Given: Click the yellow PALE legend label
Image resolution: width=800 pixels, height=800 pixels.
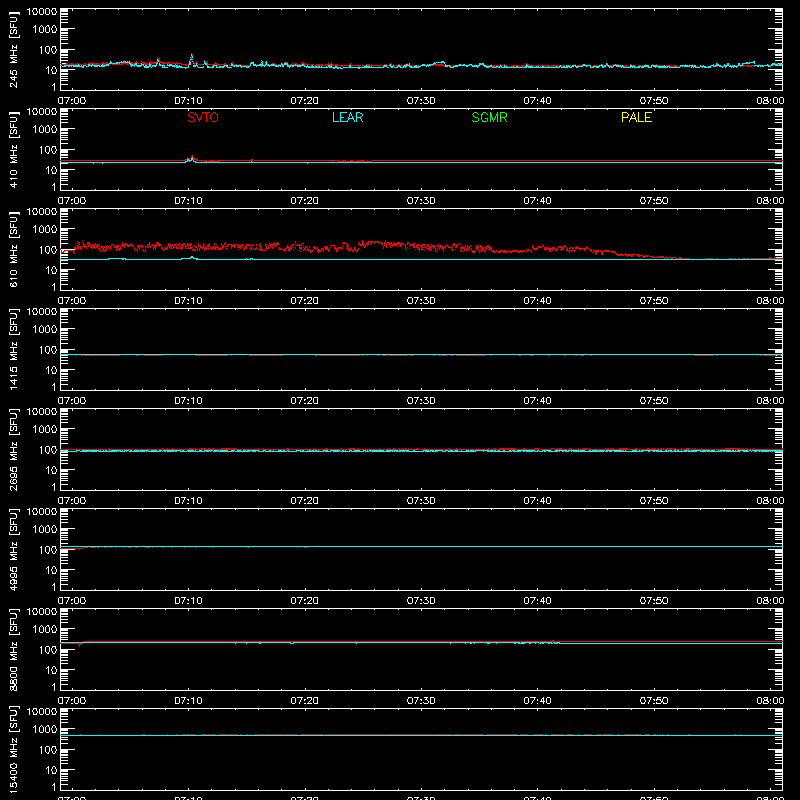Looking at the screenshot, I should pyautogui.click(x=636, y=117).
